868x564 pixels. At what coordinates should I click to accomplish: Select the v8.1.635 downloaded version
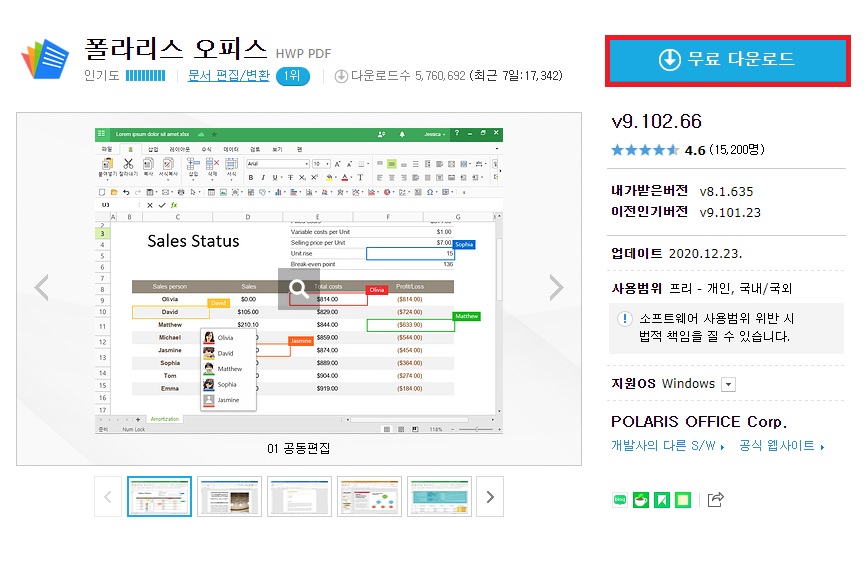coord(726,192)
